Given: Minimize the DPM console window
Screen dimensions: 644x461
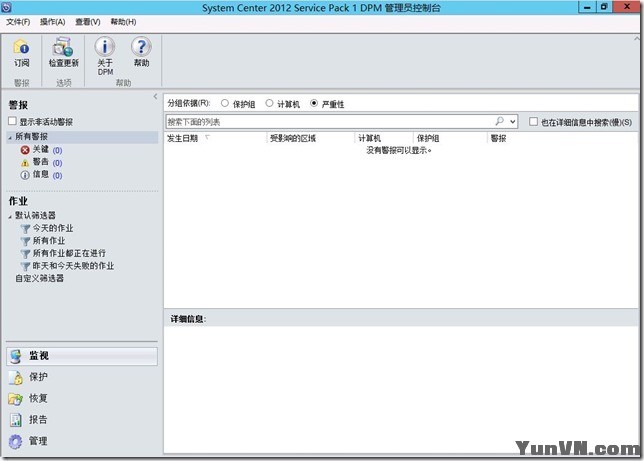Looking at the screenshot, I should pos(587,7).
